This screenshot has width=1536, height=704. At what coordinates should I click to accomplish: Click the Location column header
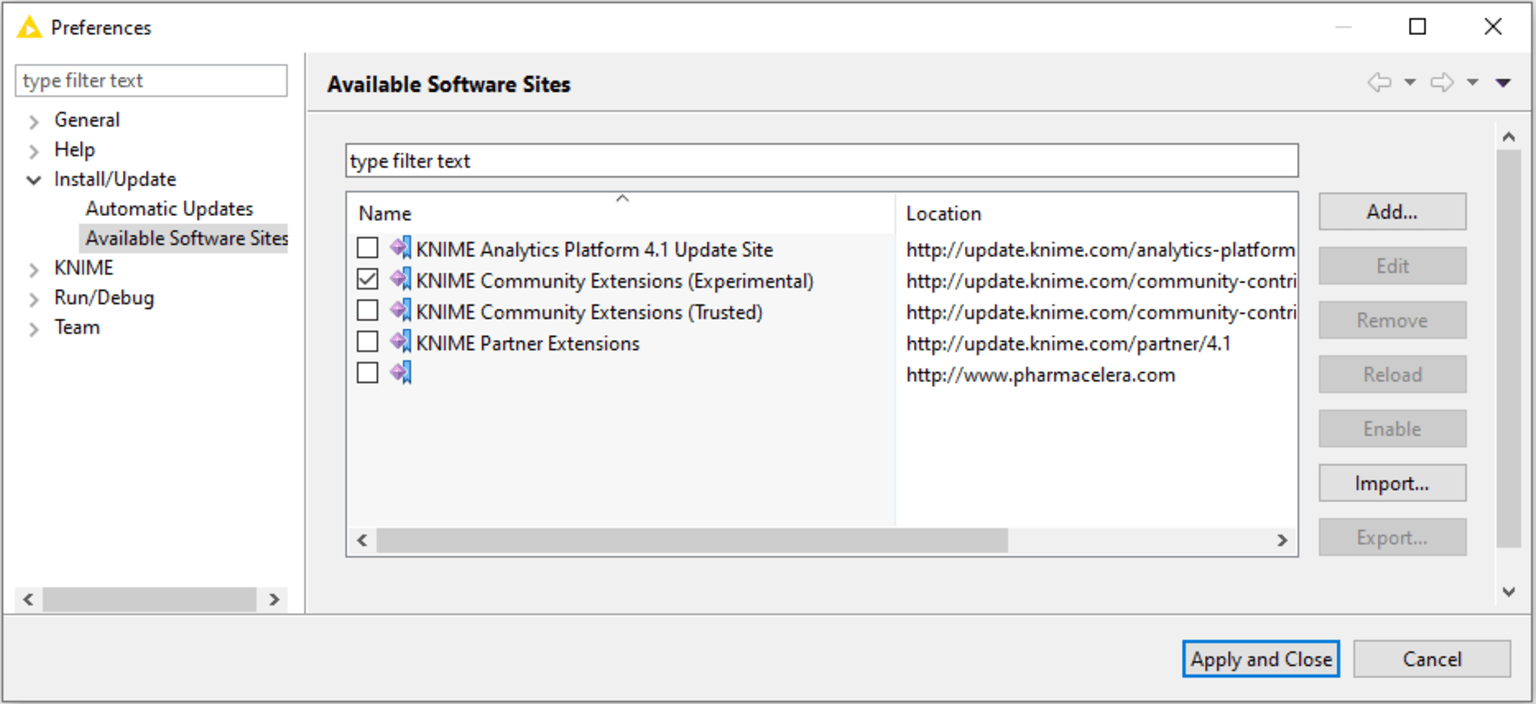[1097, 213]
